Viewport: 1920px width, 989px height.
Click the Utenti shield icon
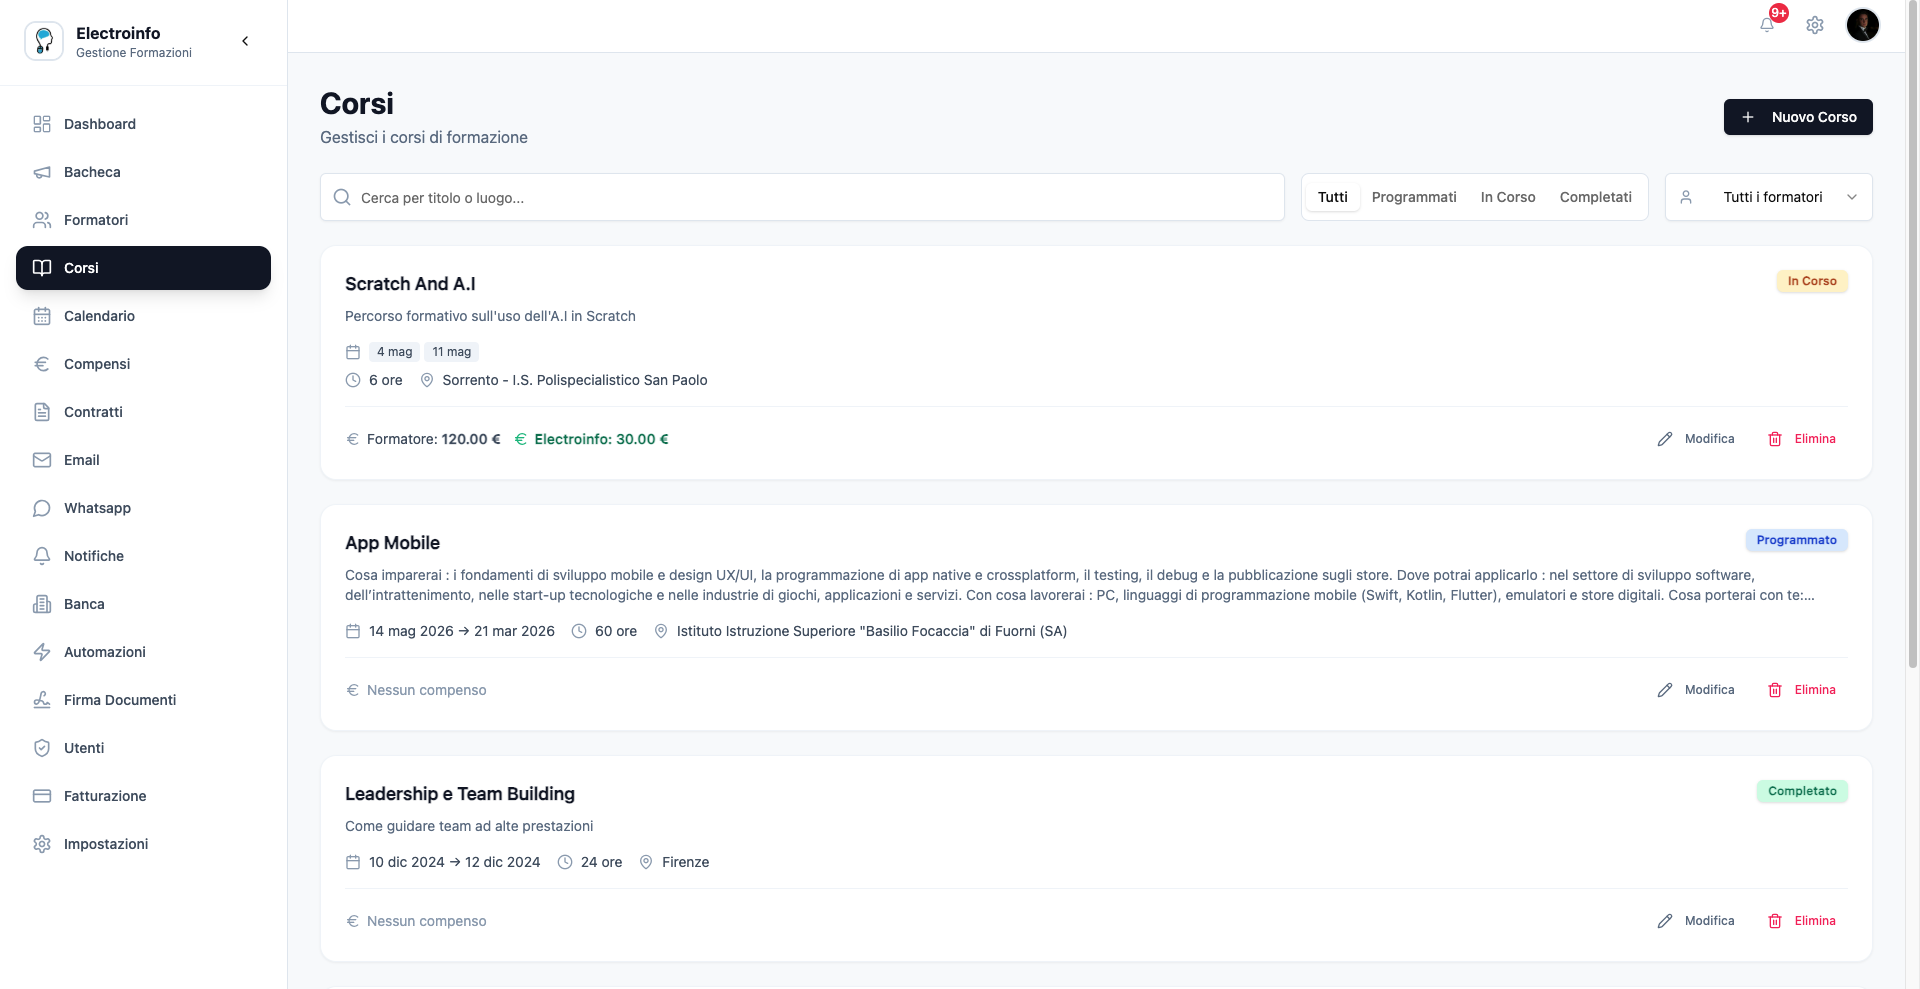coord(42,748)
